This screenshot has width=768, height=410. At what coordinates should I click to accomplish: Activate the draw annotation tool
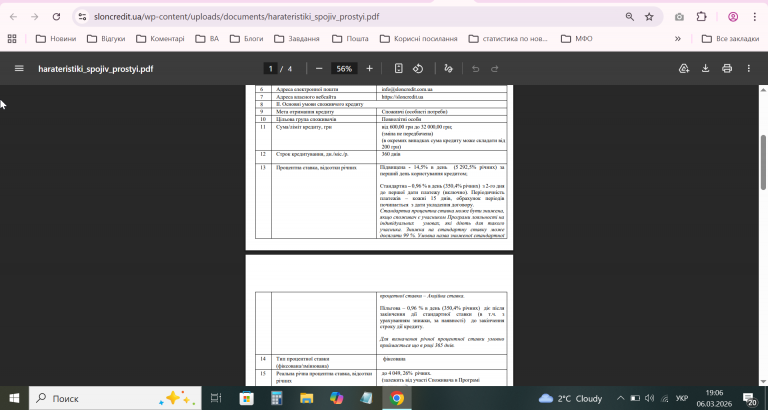448,69
